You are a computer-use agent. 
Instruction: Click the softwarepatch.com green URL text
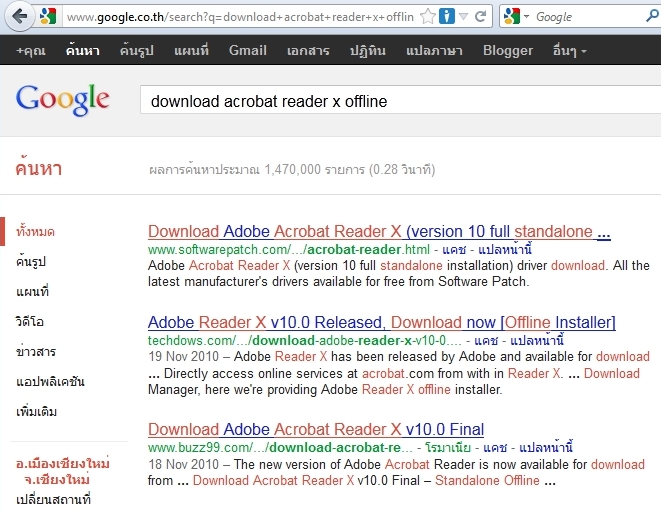pyautogui.click(x=289, y=250)
